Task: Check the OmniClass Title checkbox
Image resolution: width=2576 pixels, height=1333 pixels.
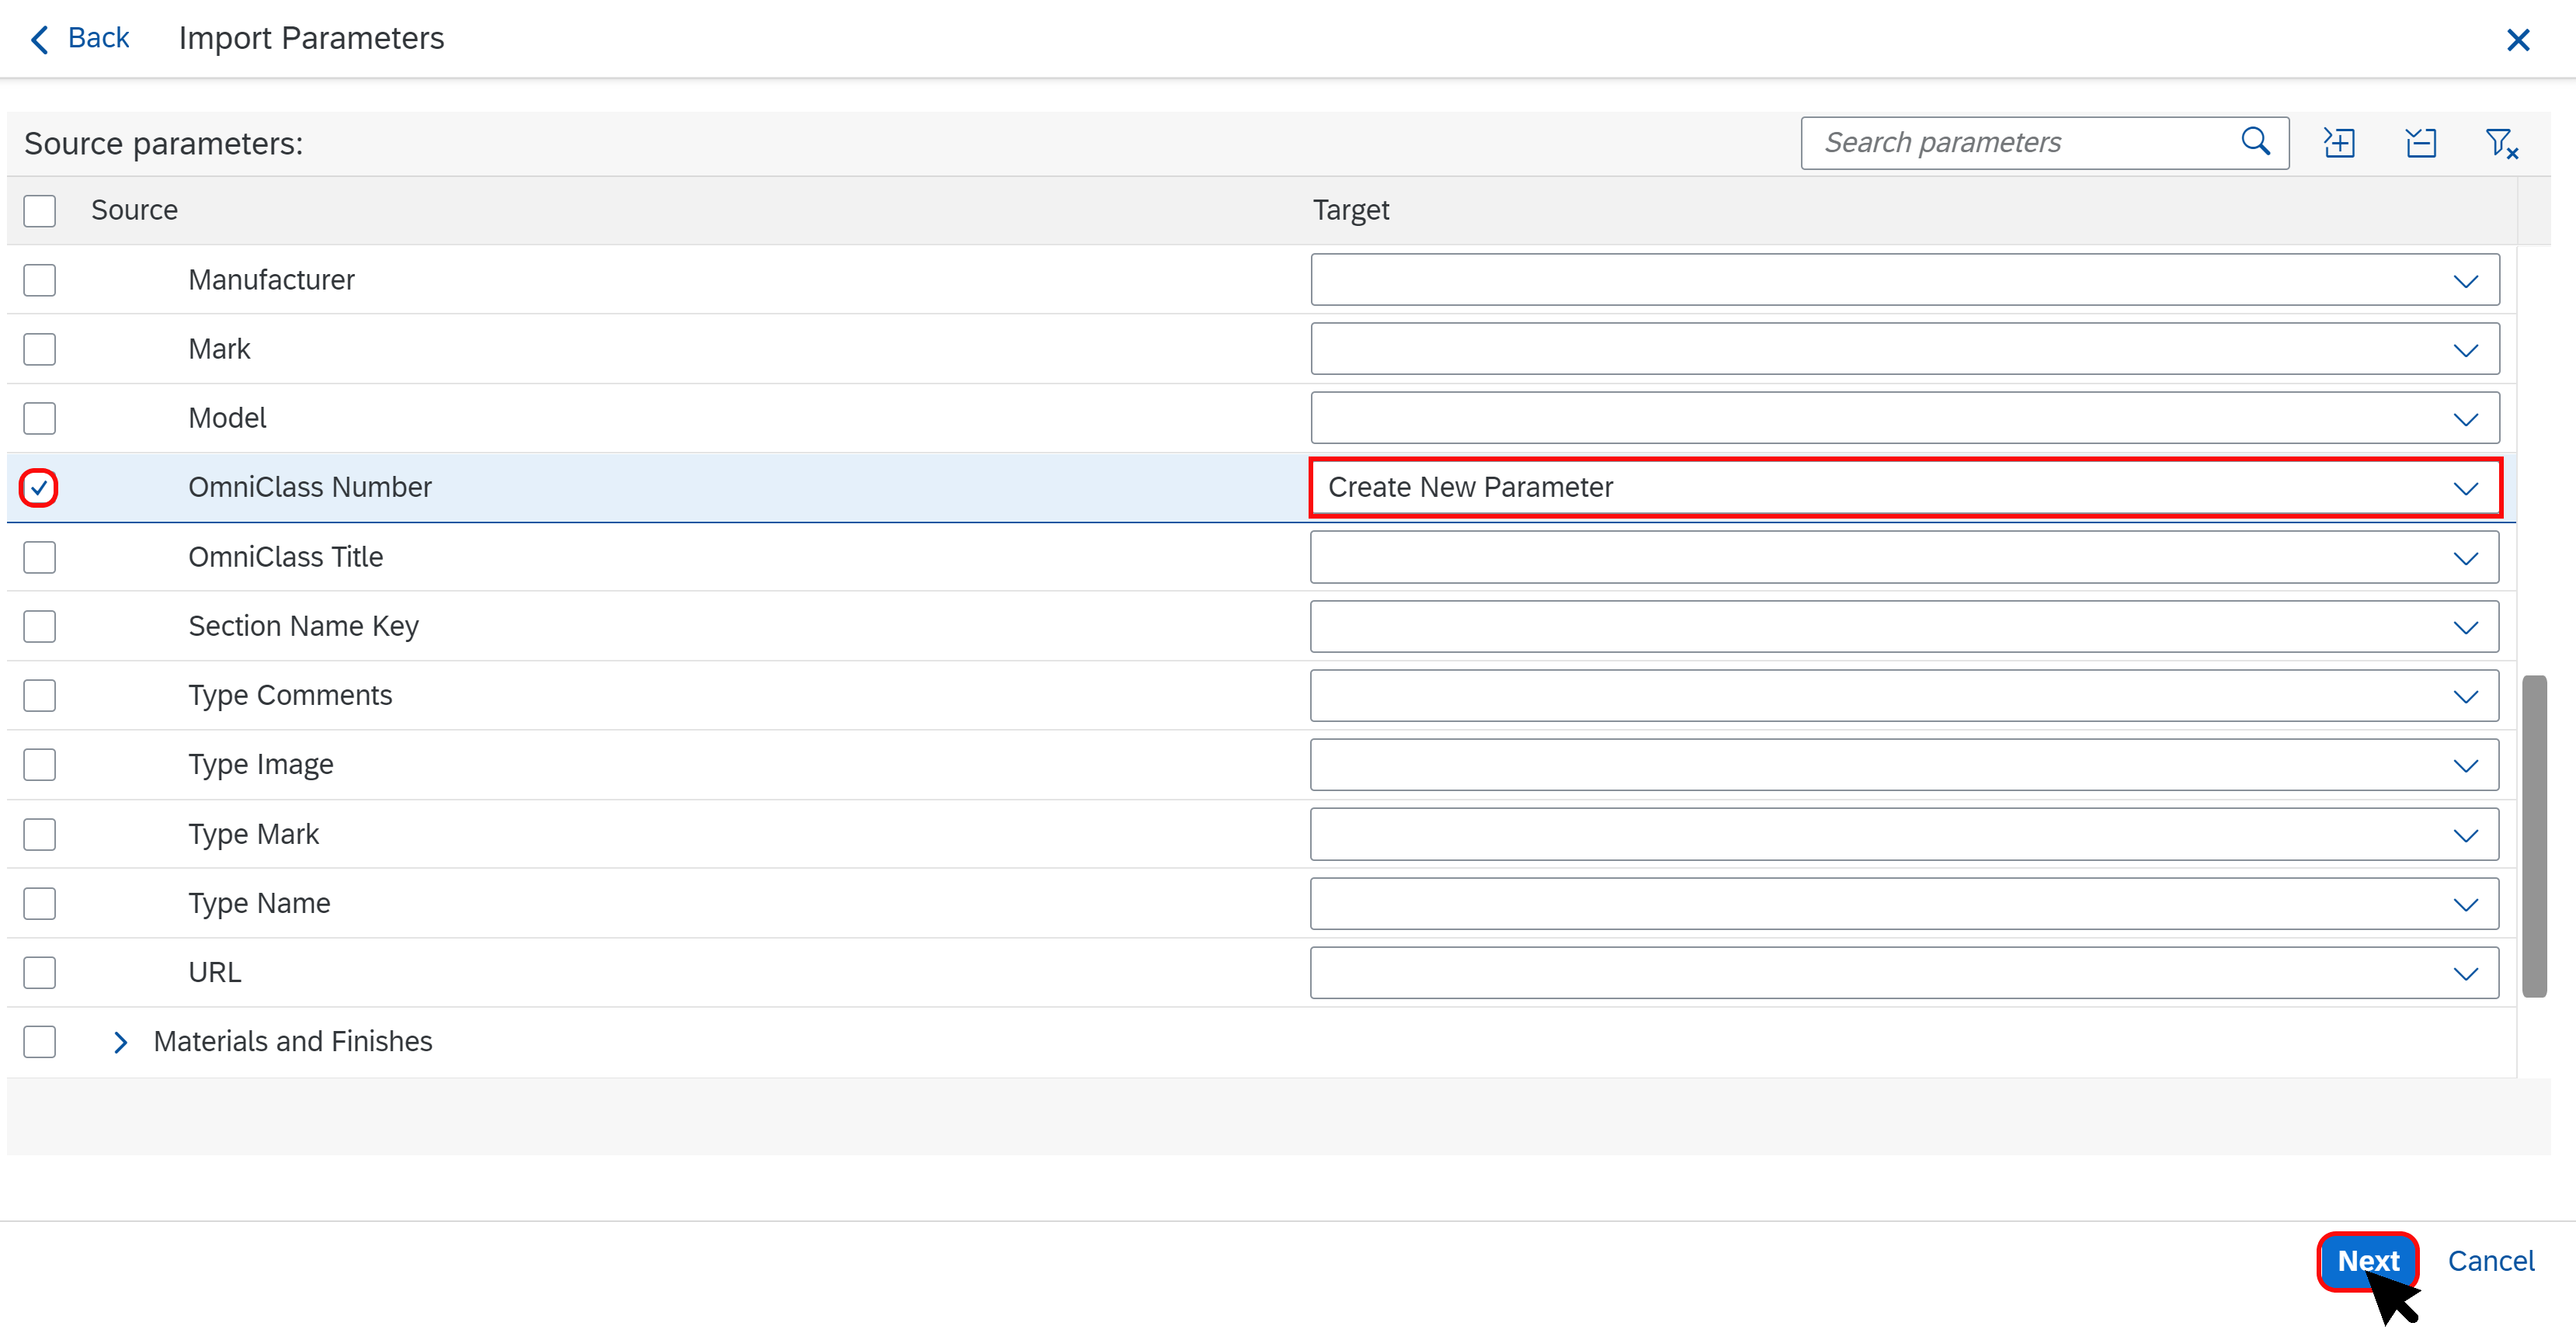Action: (40, 557)
